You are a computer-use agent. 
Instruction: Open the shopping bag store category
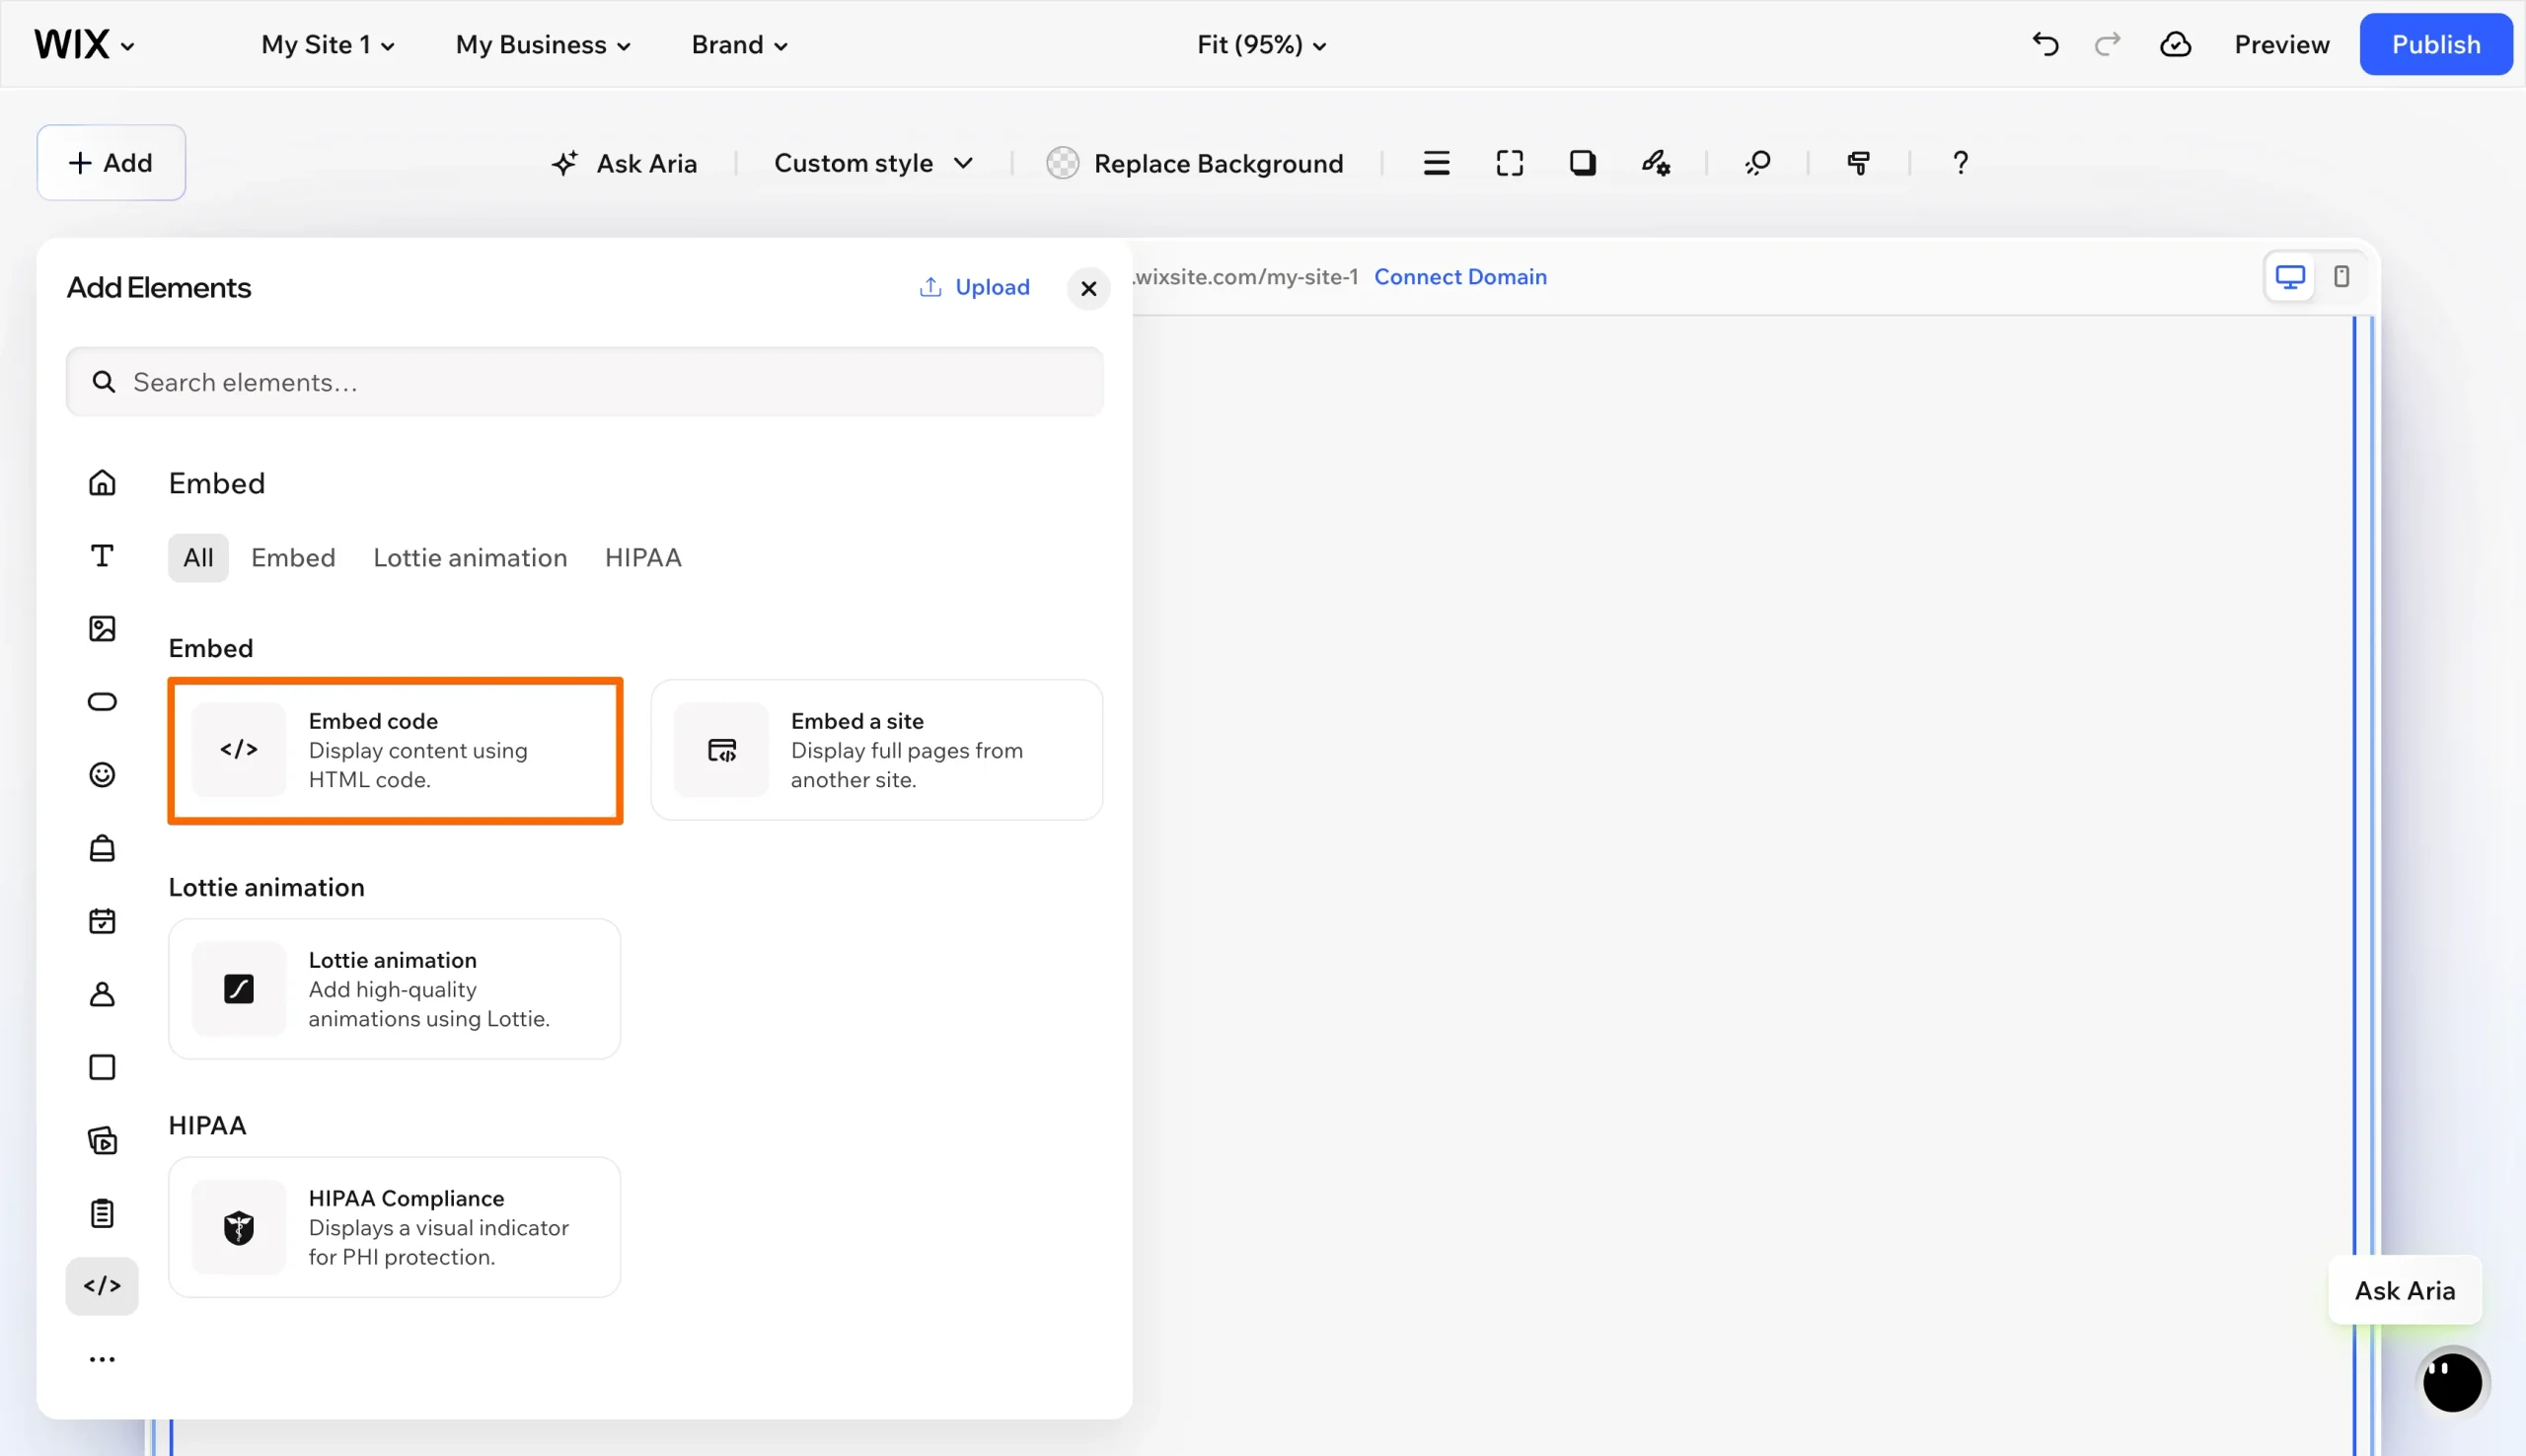[102, 848]
